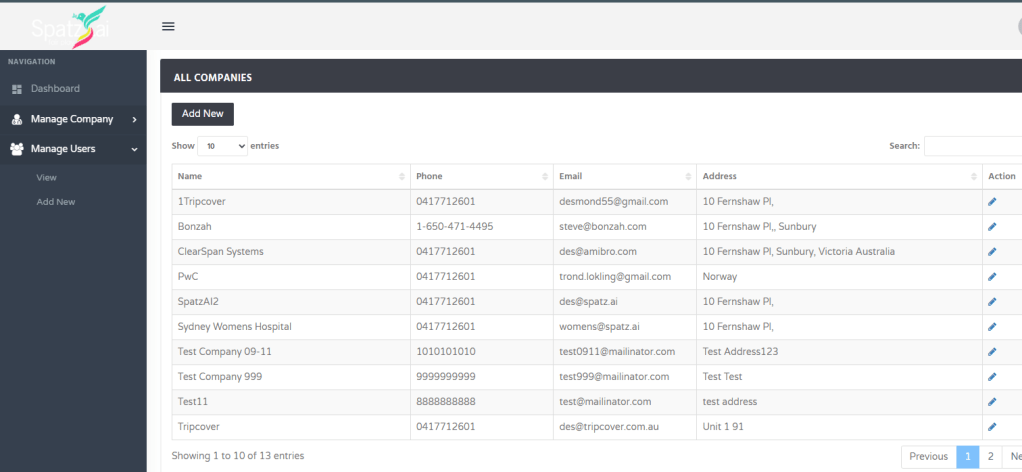Click the Spatz.ai logo
The image size is (1022, 472).
click(68, 26)
